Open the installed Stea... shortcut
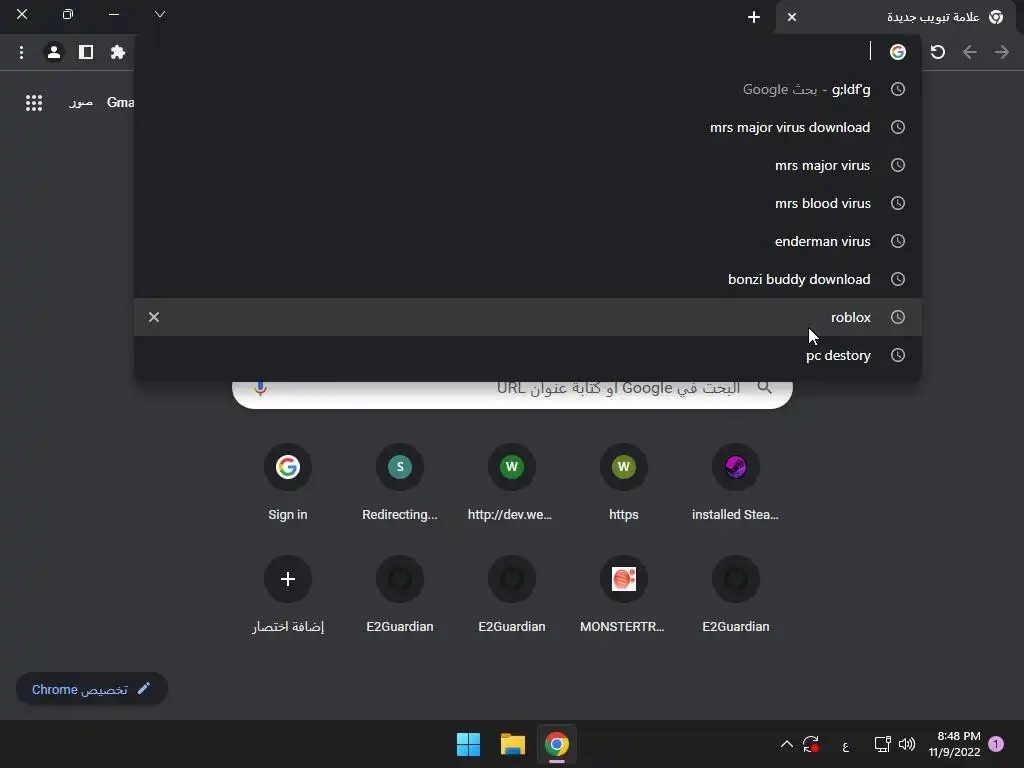Image resolution: width=1024 pixels, height=768 pixels. (x=735, y=483)
